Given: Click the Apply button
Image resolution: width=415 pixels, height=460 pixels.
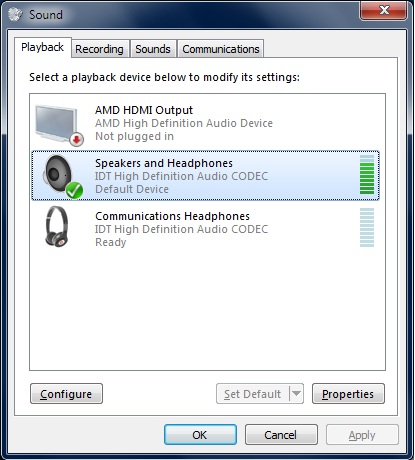Looking at the screenshot, I should coord(362,435).
